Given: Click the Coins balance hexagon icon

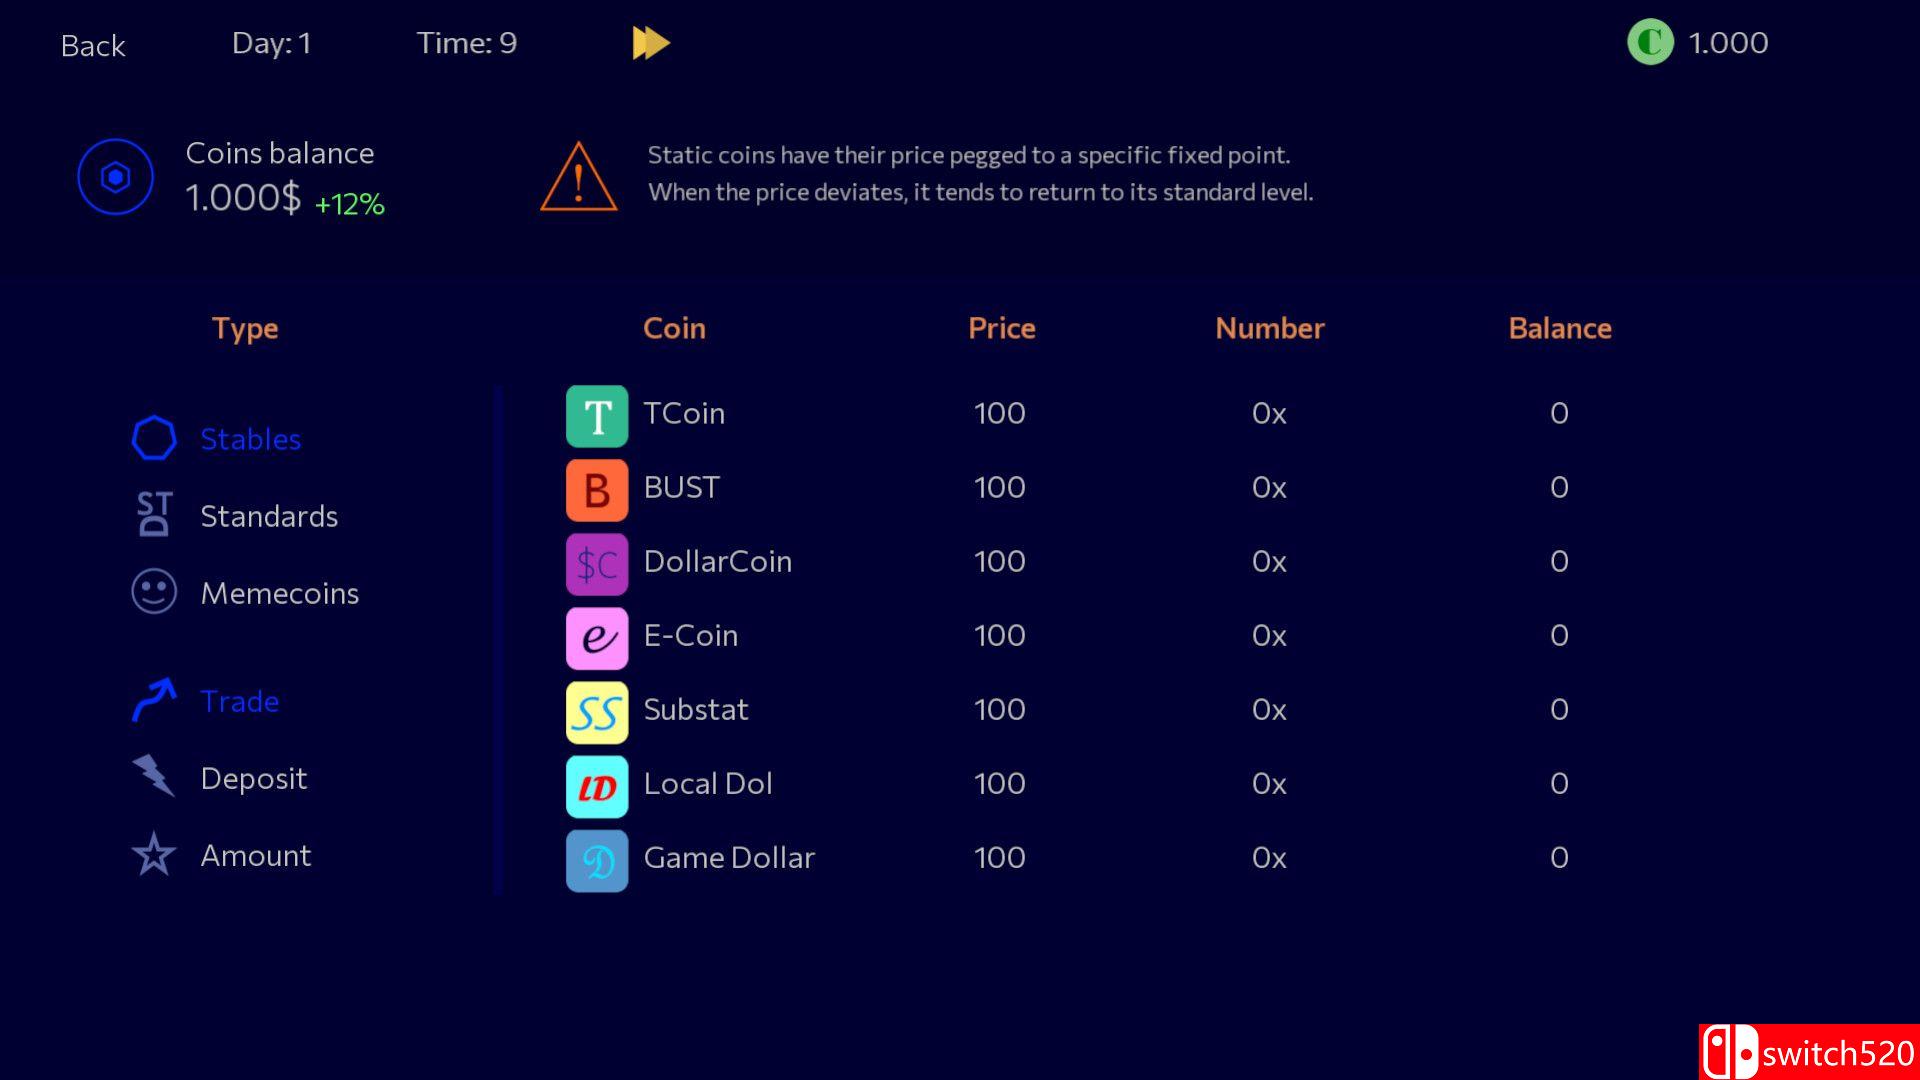Looking at the screenshot, I should 116,175.
